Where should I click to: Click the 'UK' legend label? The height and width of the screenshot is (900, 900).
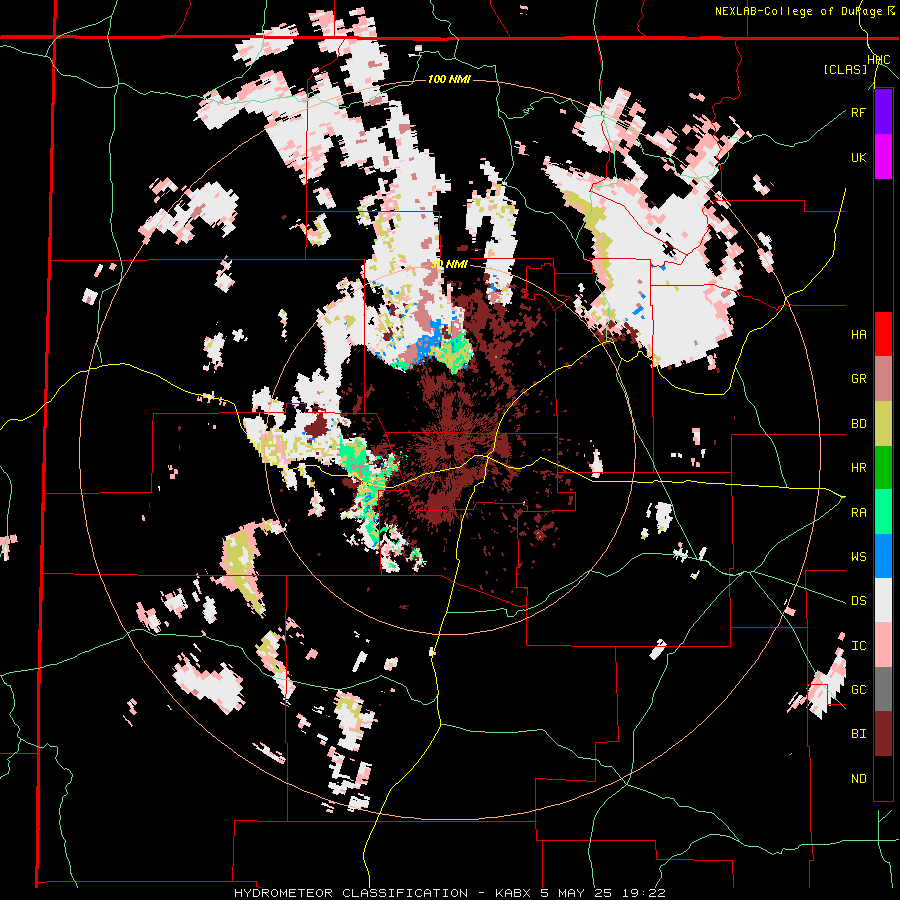858,158
